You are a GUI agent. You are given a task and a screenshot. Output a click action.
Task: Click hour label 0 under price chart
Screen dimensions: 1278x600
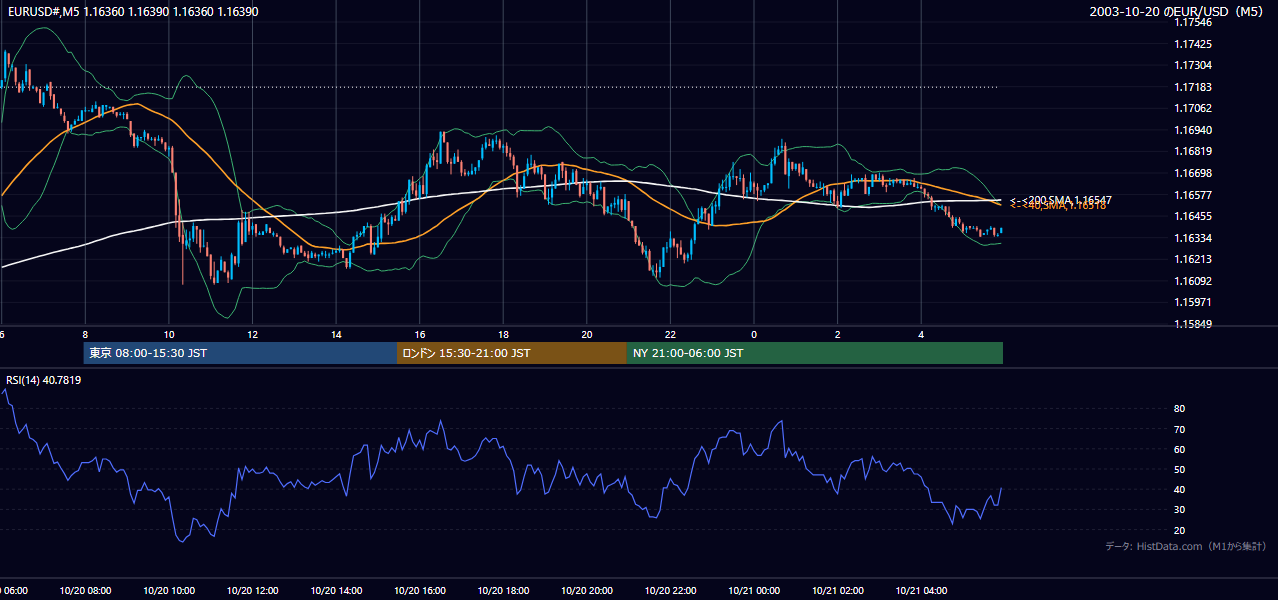(x=754, y=335)
